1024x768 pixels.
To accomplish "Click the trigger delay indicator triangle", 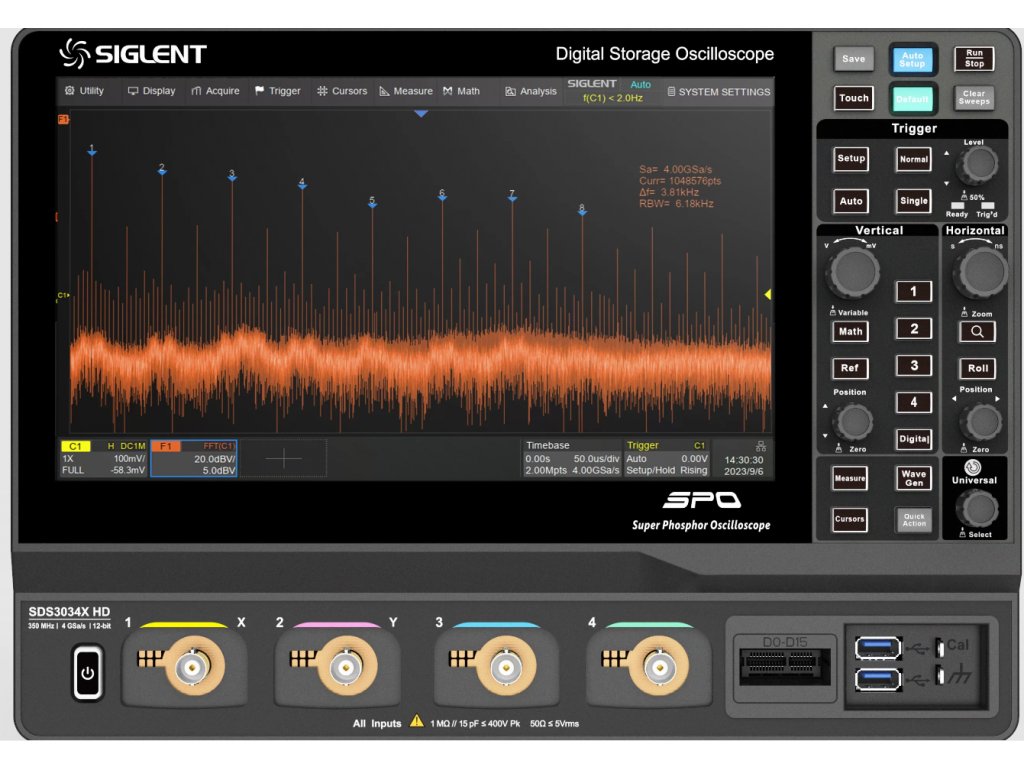I will click(x=421, y=114).
